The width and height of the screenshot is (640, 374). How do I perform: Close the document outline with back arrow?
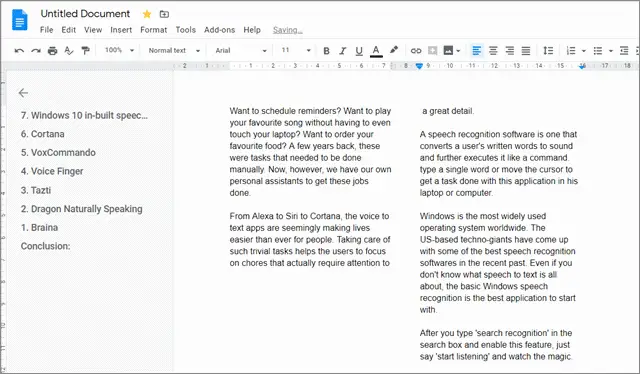(x=23, y=93)
